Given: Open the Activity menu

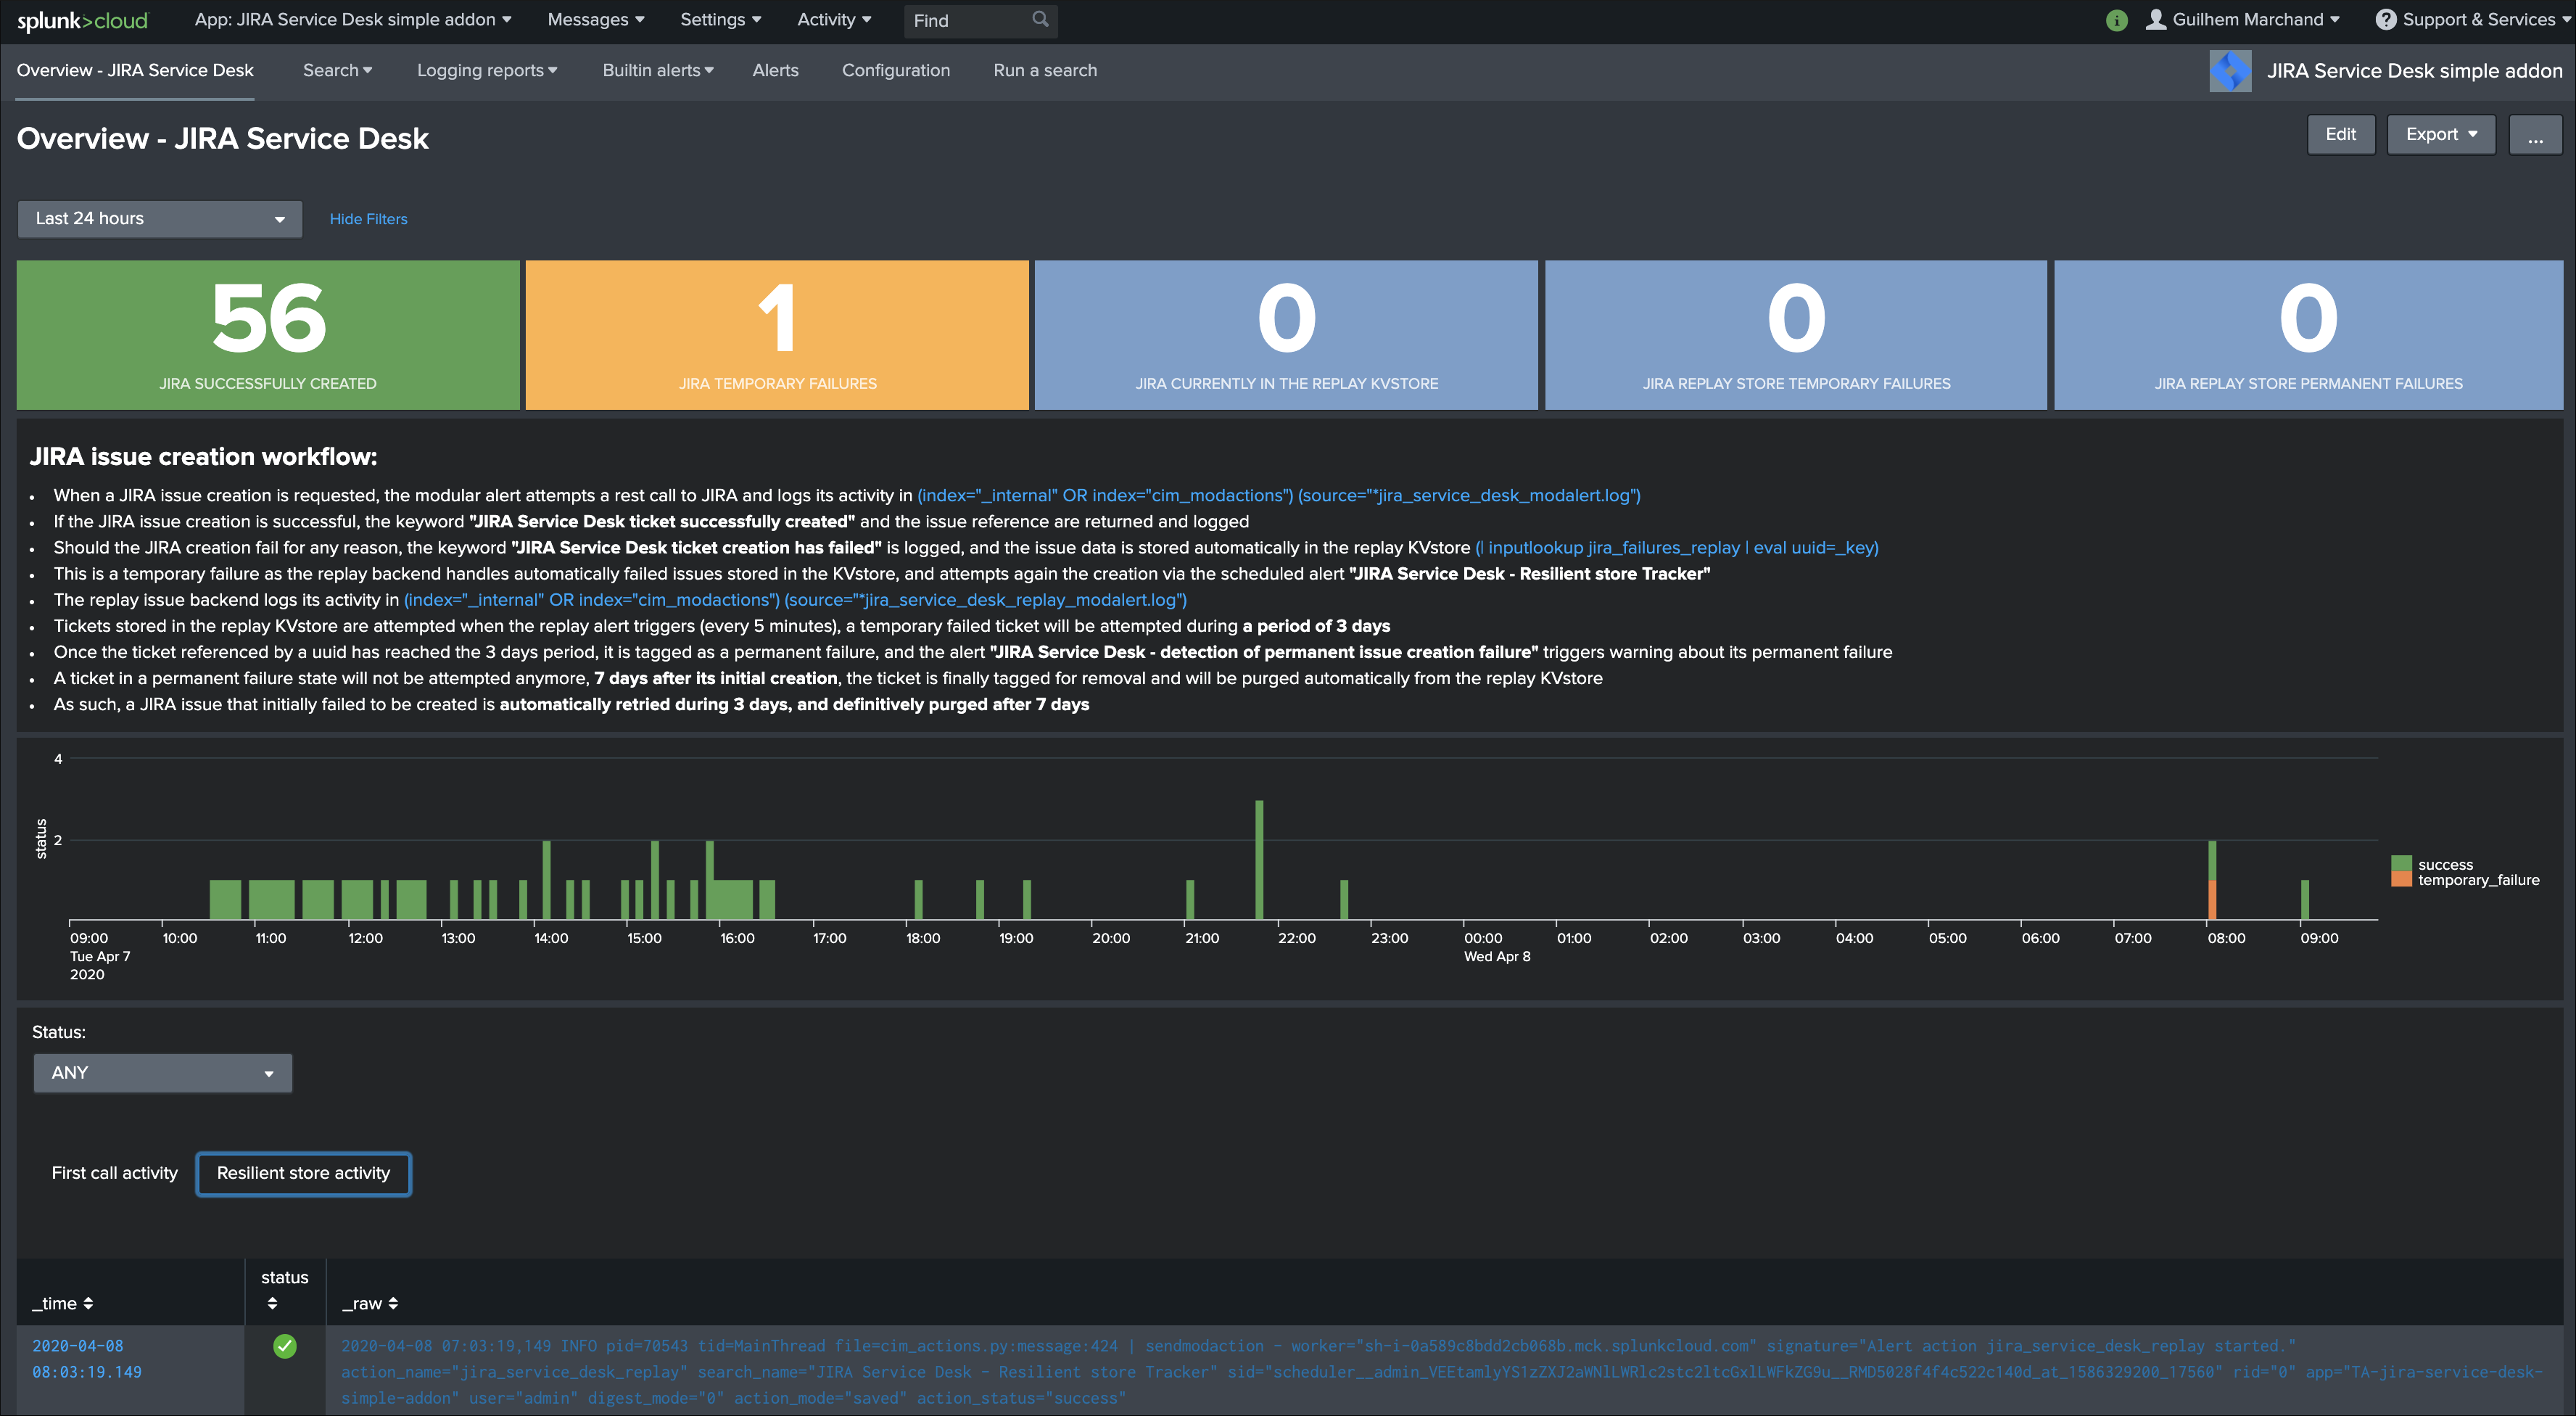Looking at the screenshot, I should 834,19.
